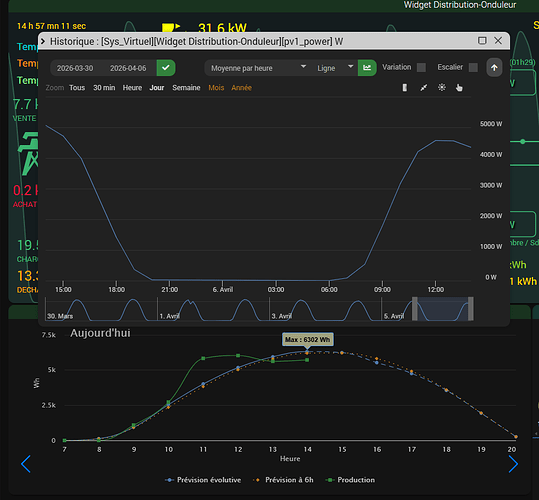Click the Widget Distribution-Onduleur header title
The height and width of the screenshot is (500, 539).
click(x=460, y=5)
